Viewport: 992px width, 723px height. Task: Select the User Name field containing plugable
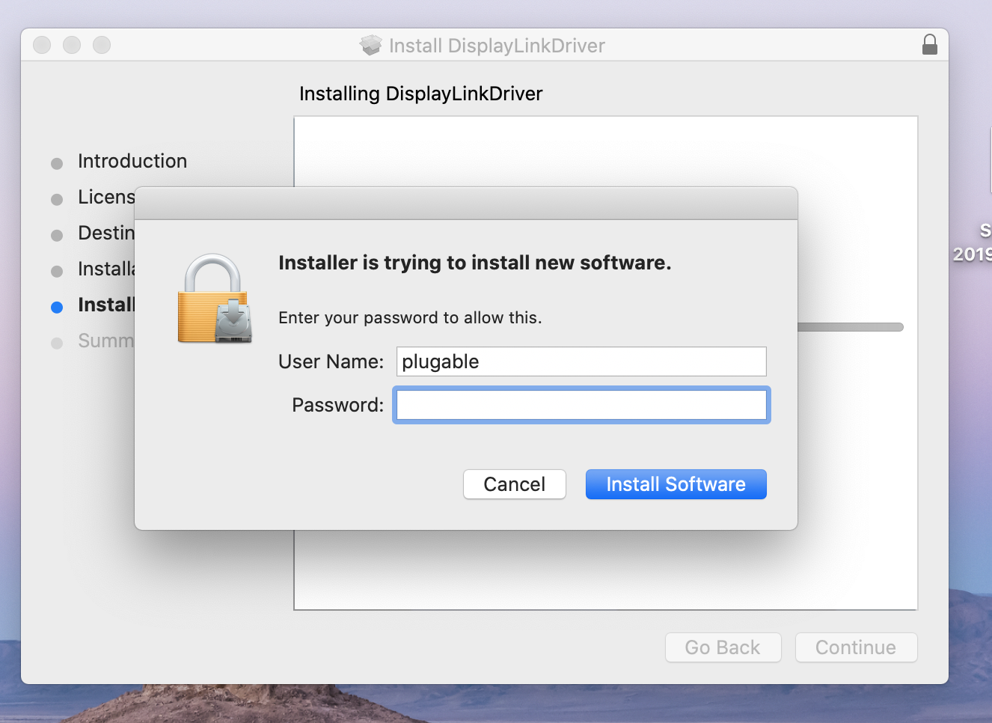(581, 361)
